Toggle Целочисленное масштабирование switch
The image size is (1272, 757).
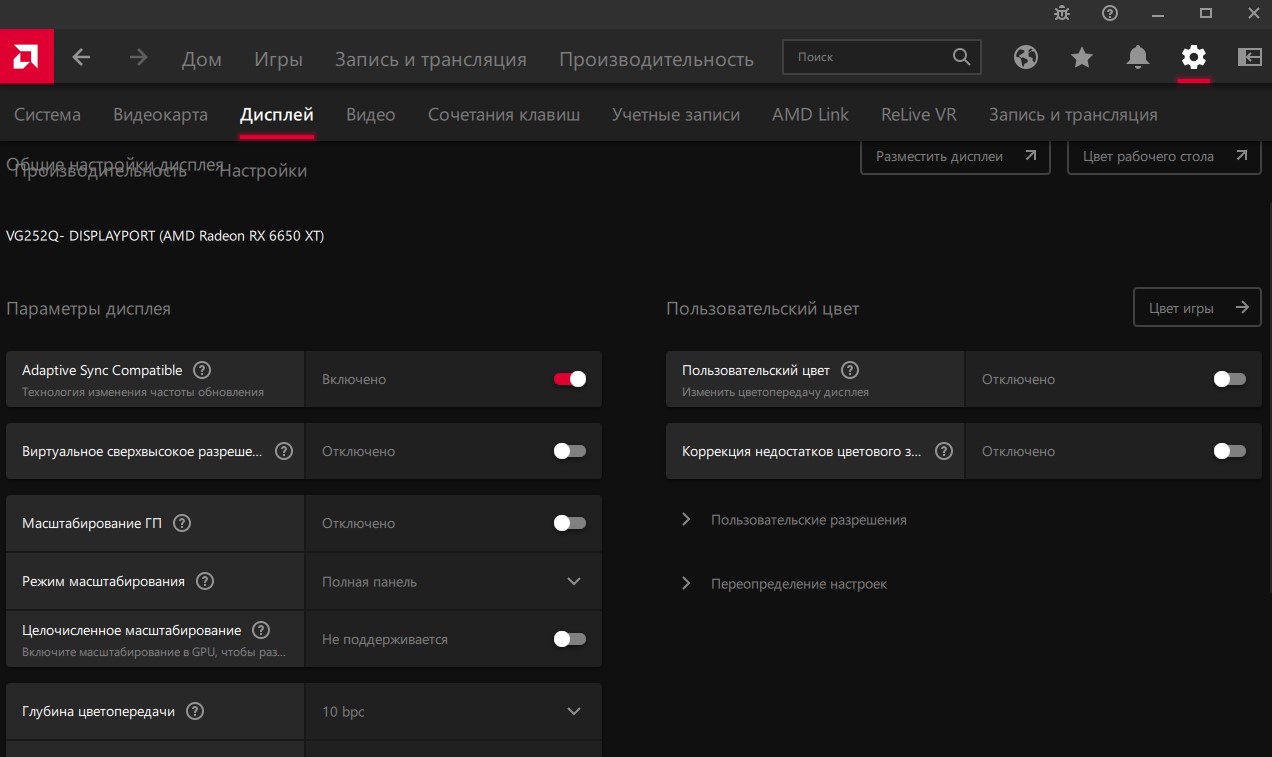tap(570, 639)
